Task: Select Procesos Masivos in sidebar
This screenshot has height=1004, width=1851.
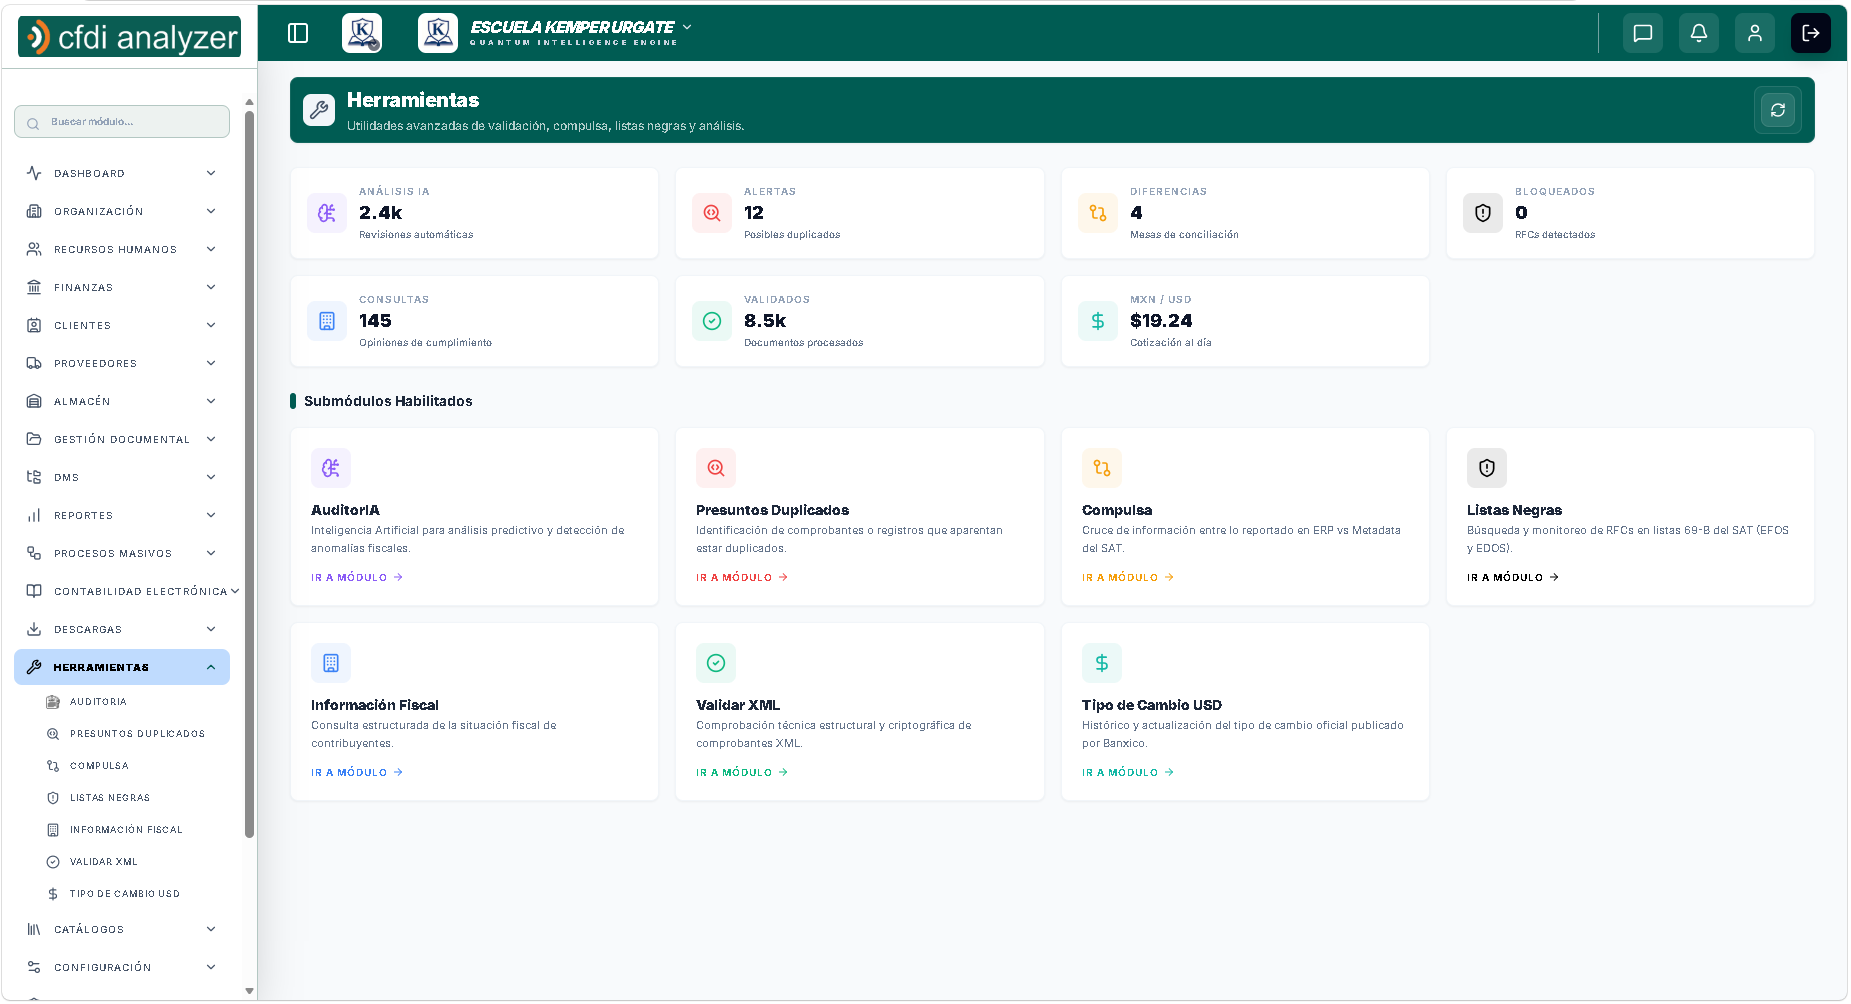Action: (x=122, y=553)
